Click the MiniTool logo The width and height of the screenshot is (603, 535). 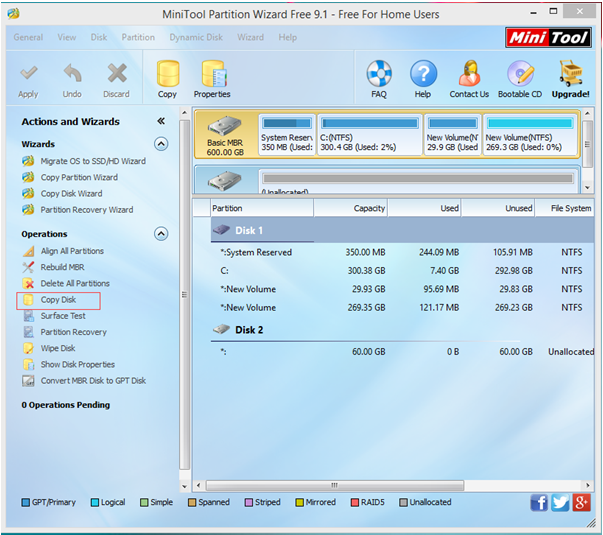[x=548, y=38]
